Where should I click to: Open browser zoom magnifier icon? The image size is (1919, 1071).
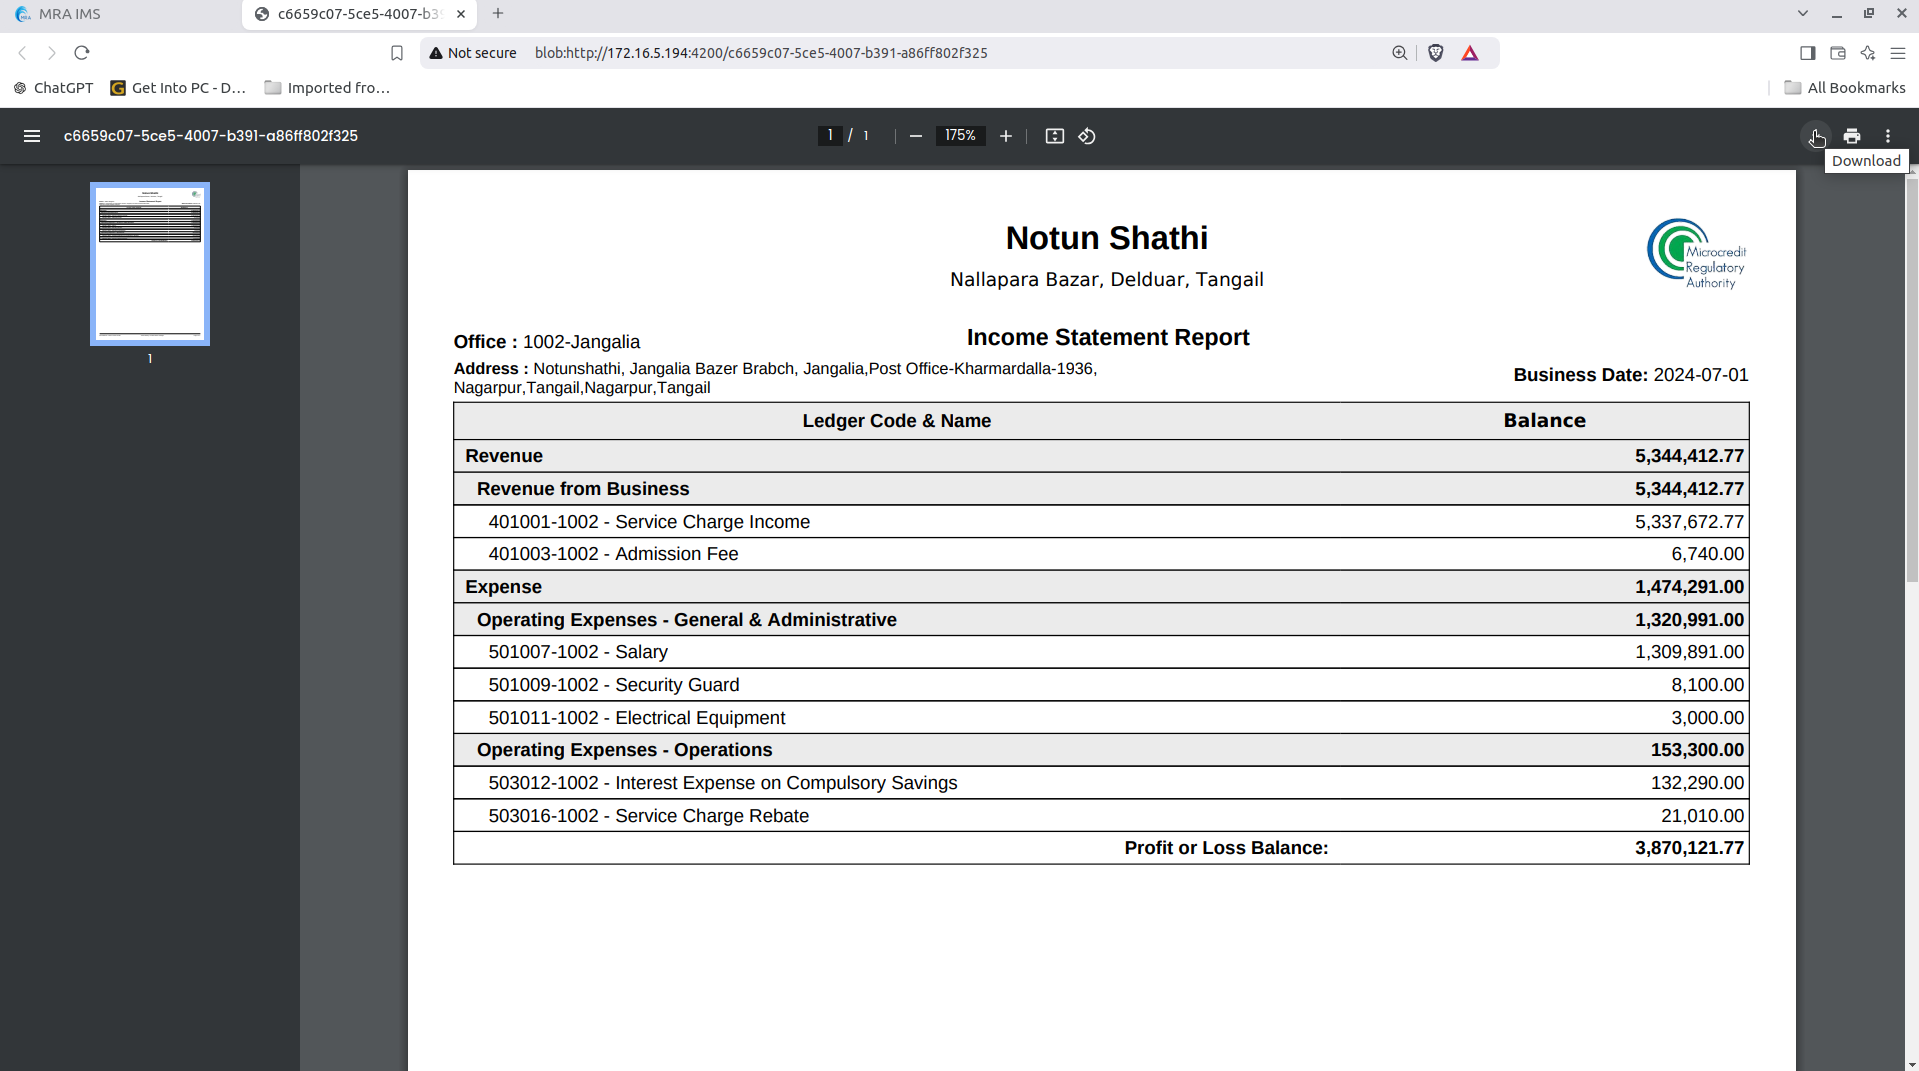point(1400,53)
